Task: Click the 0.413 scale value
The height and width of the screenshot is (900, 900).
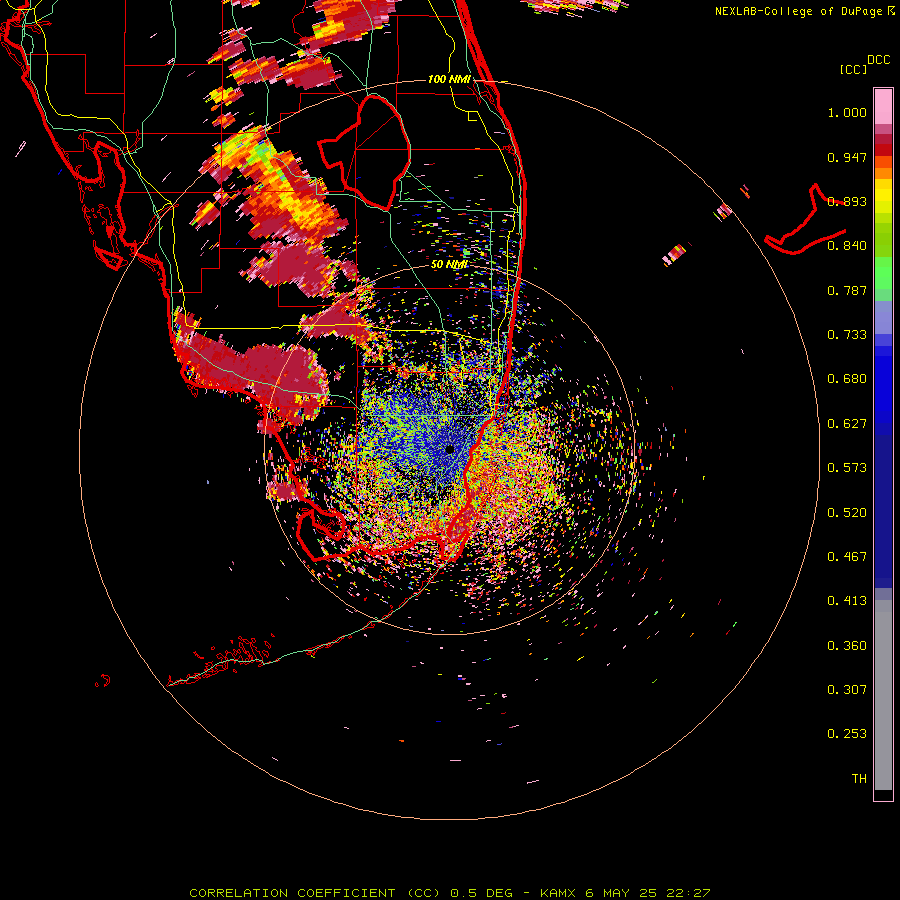Action: (x=847, y=601)
